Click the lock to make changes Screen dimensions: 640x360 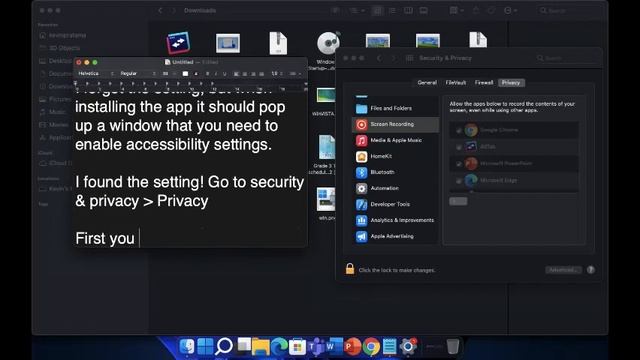350,269
